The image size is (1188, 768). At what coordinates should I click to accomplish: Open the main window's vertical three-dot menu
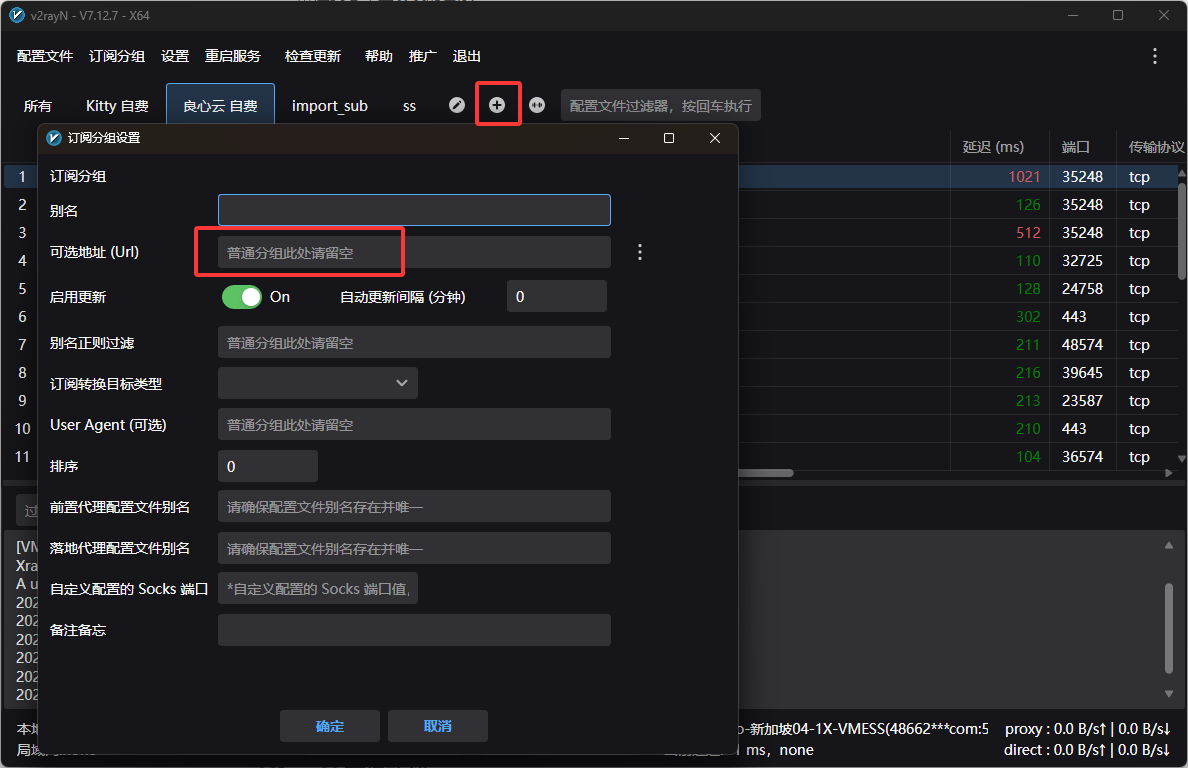(1155, 56)
